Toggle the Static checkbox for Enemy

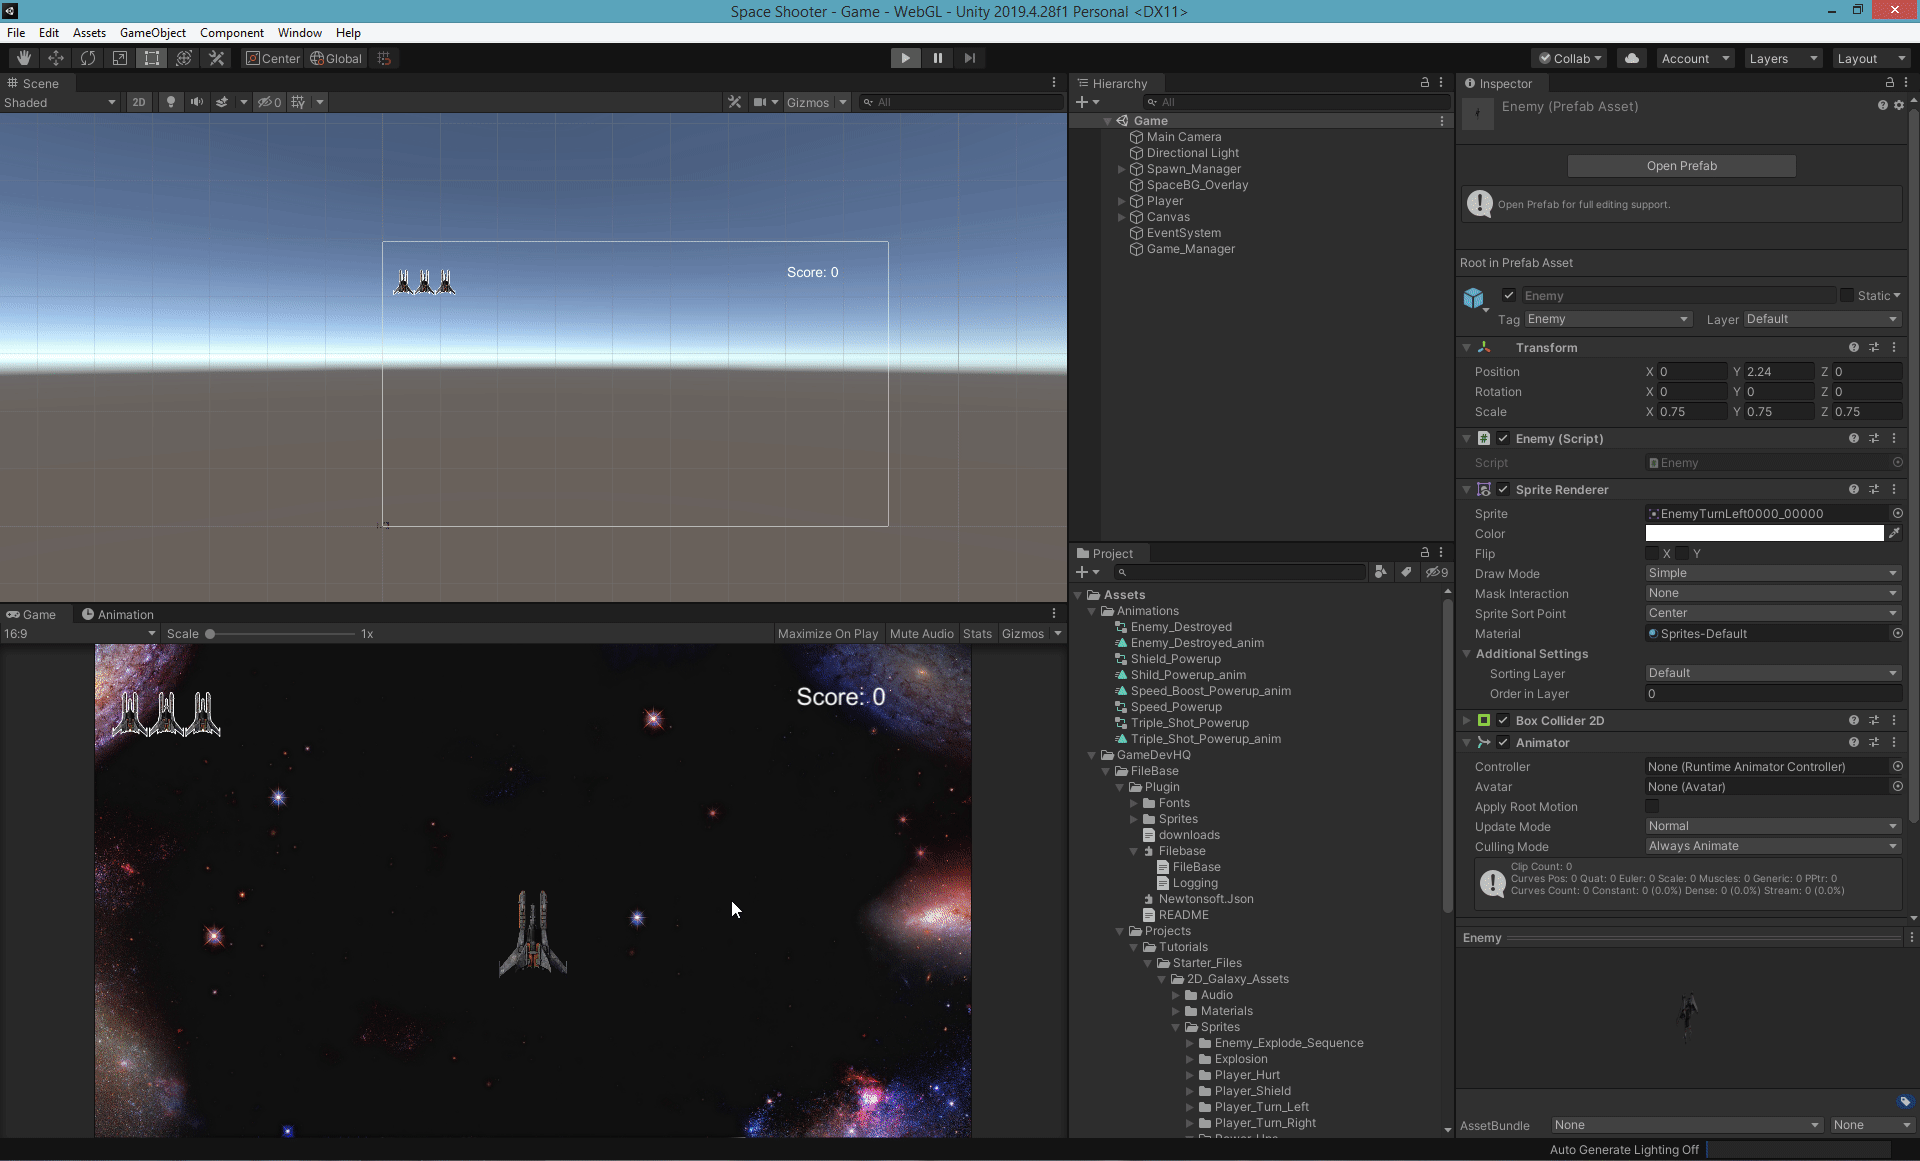pyautogui.click(x=1847, y=295)
